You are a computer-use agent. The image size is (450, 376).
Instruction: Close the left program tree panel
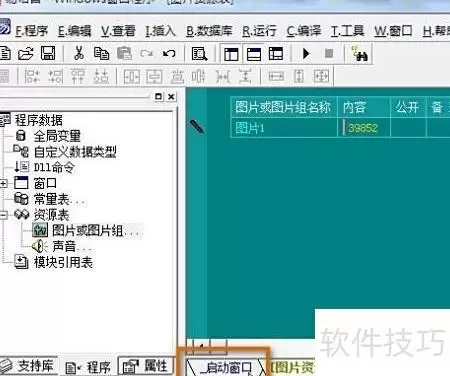tap(171, 97)
